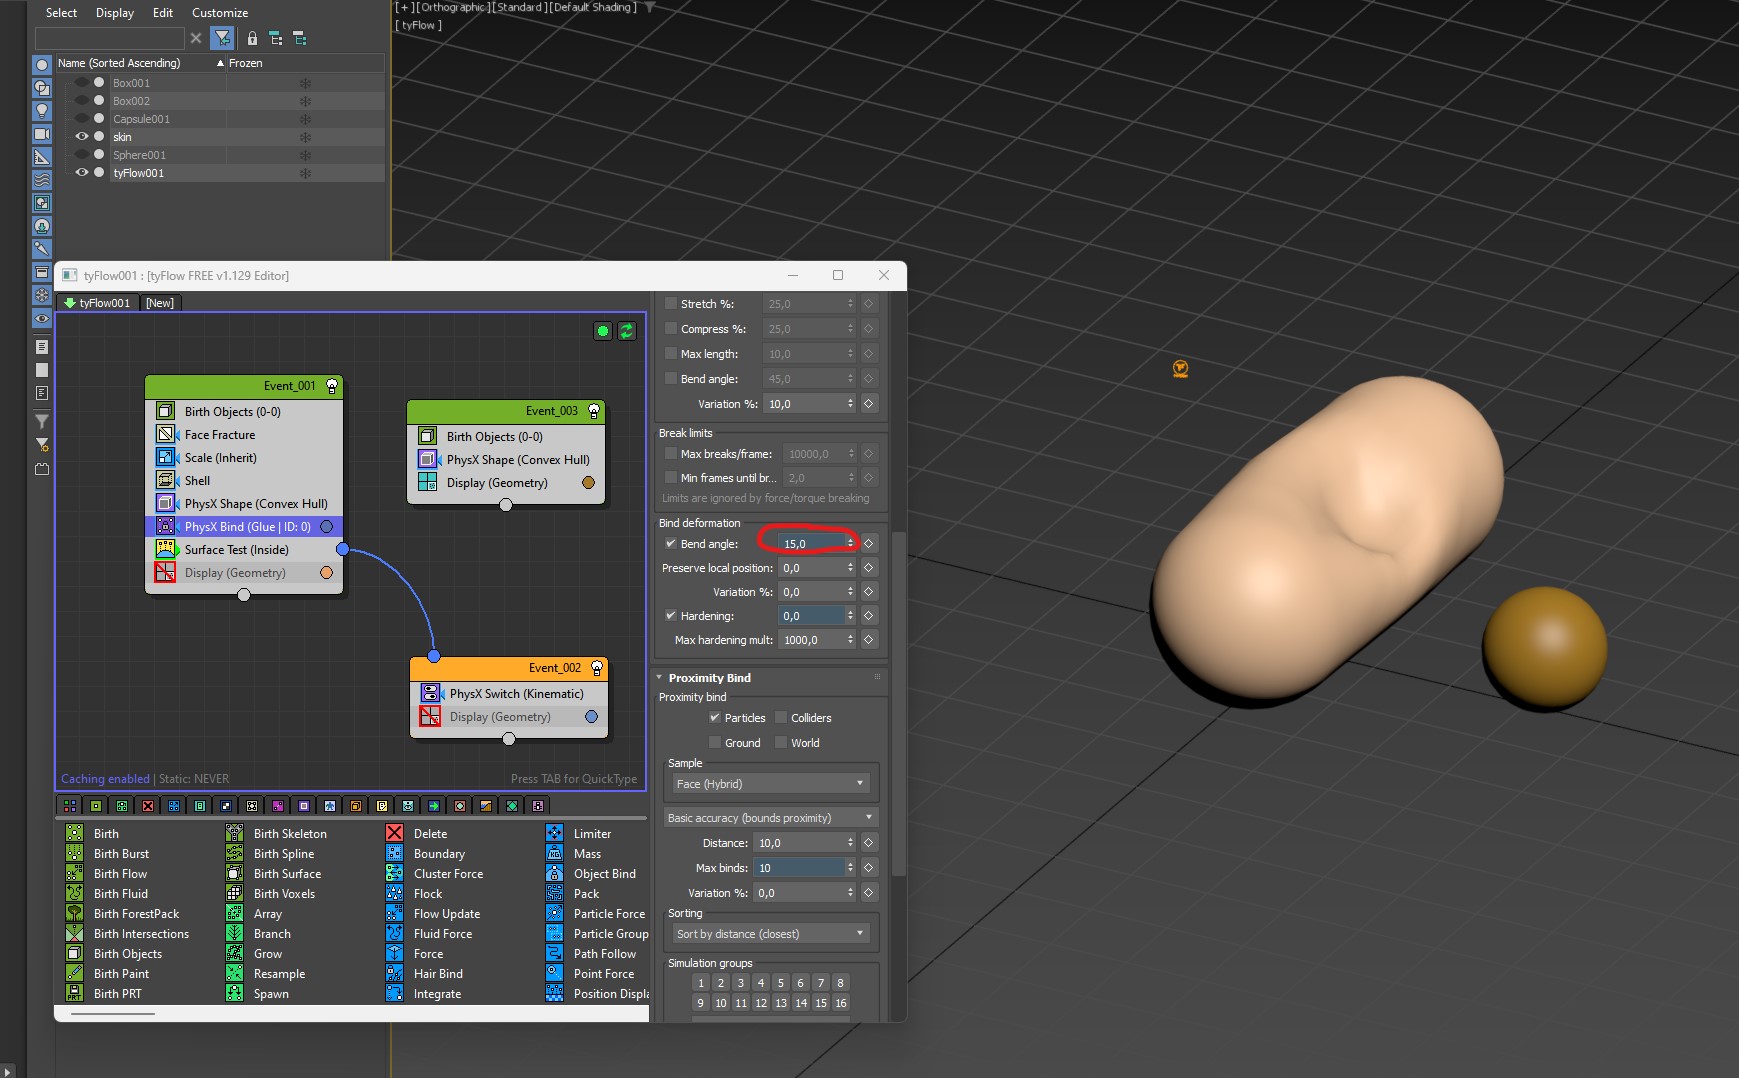Click the Bend angle value field
The image size is (1739, 1078).
coord(812,544)
